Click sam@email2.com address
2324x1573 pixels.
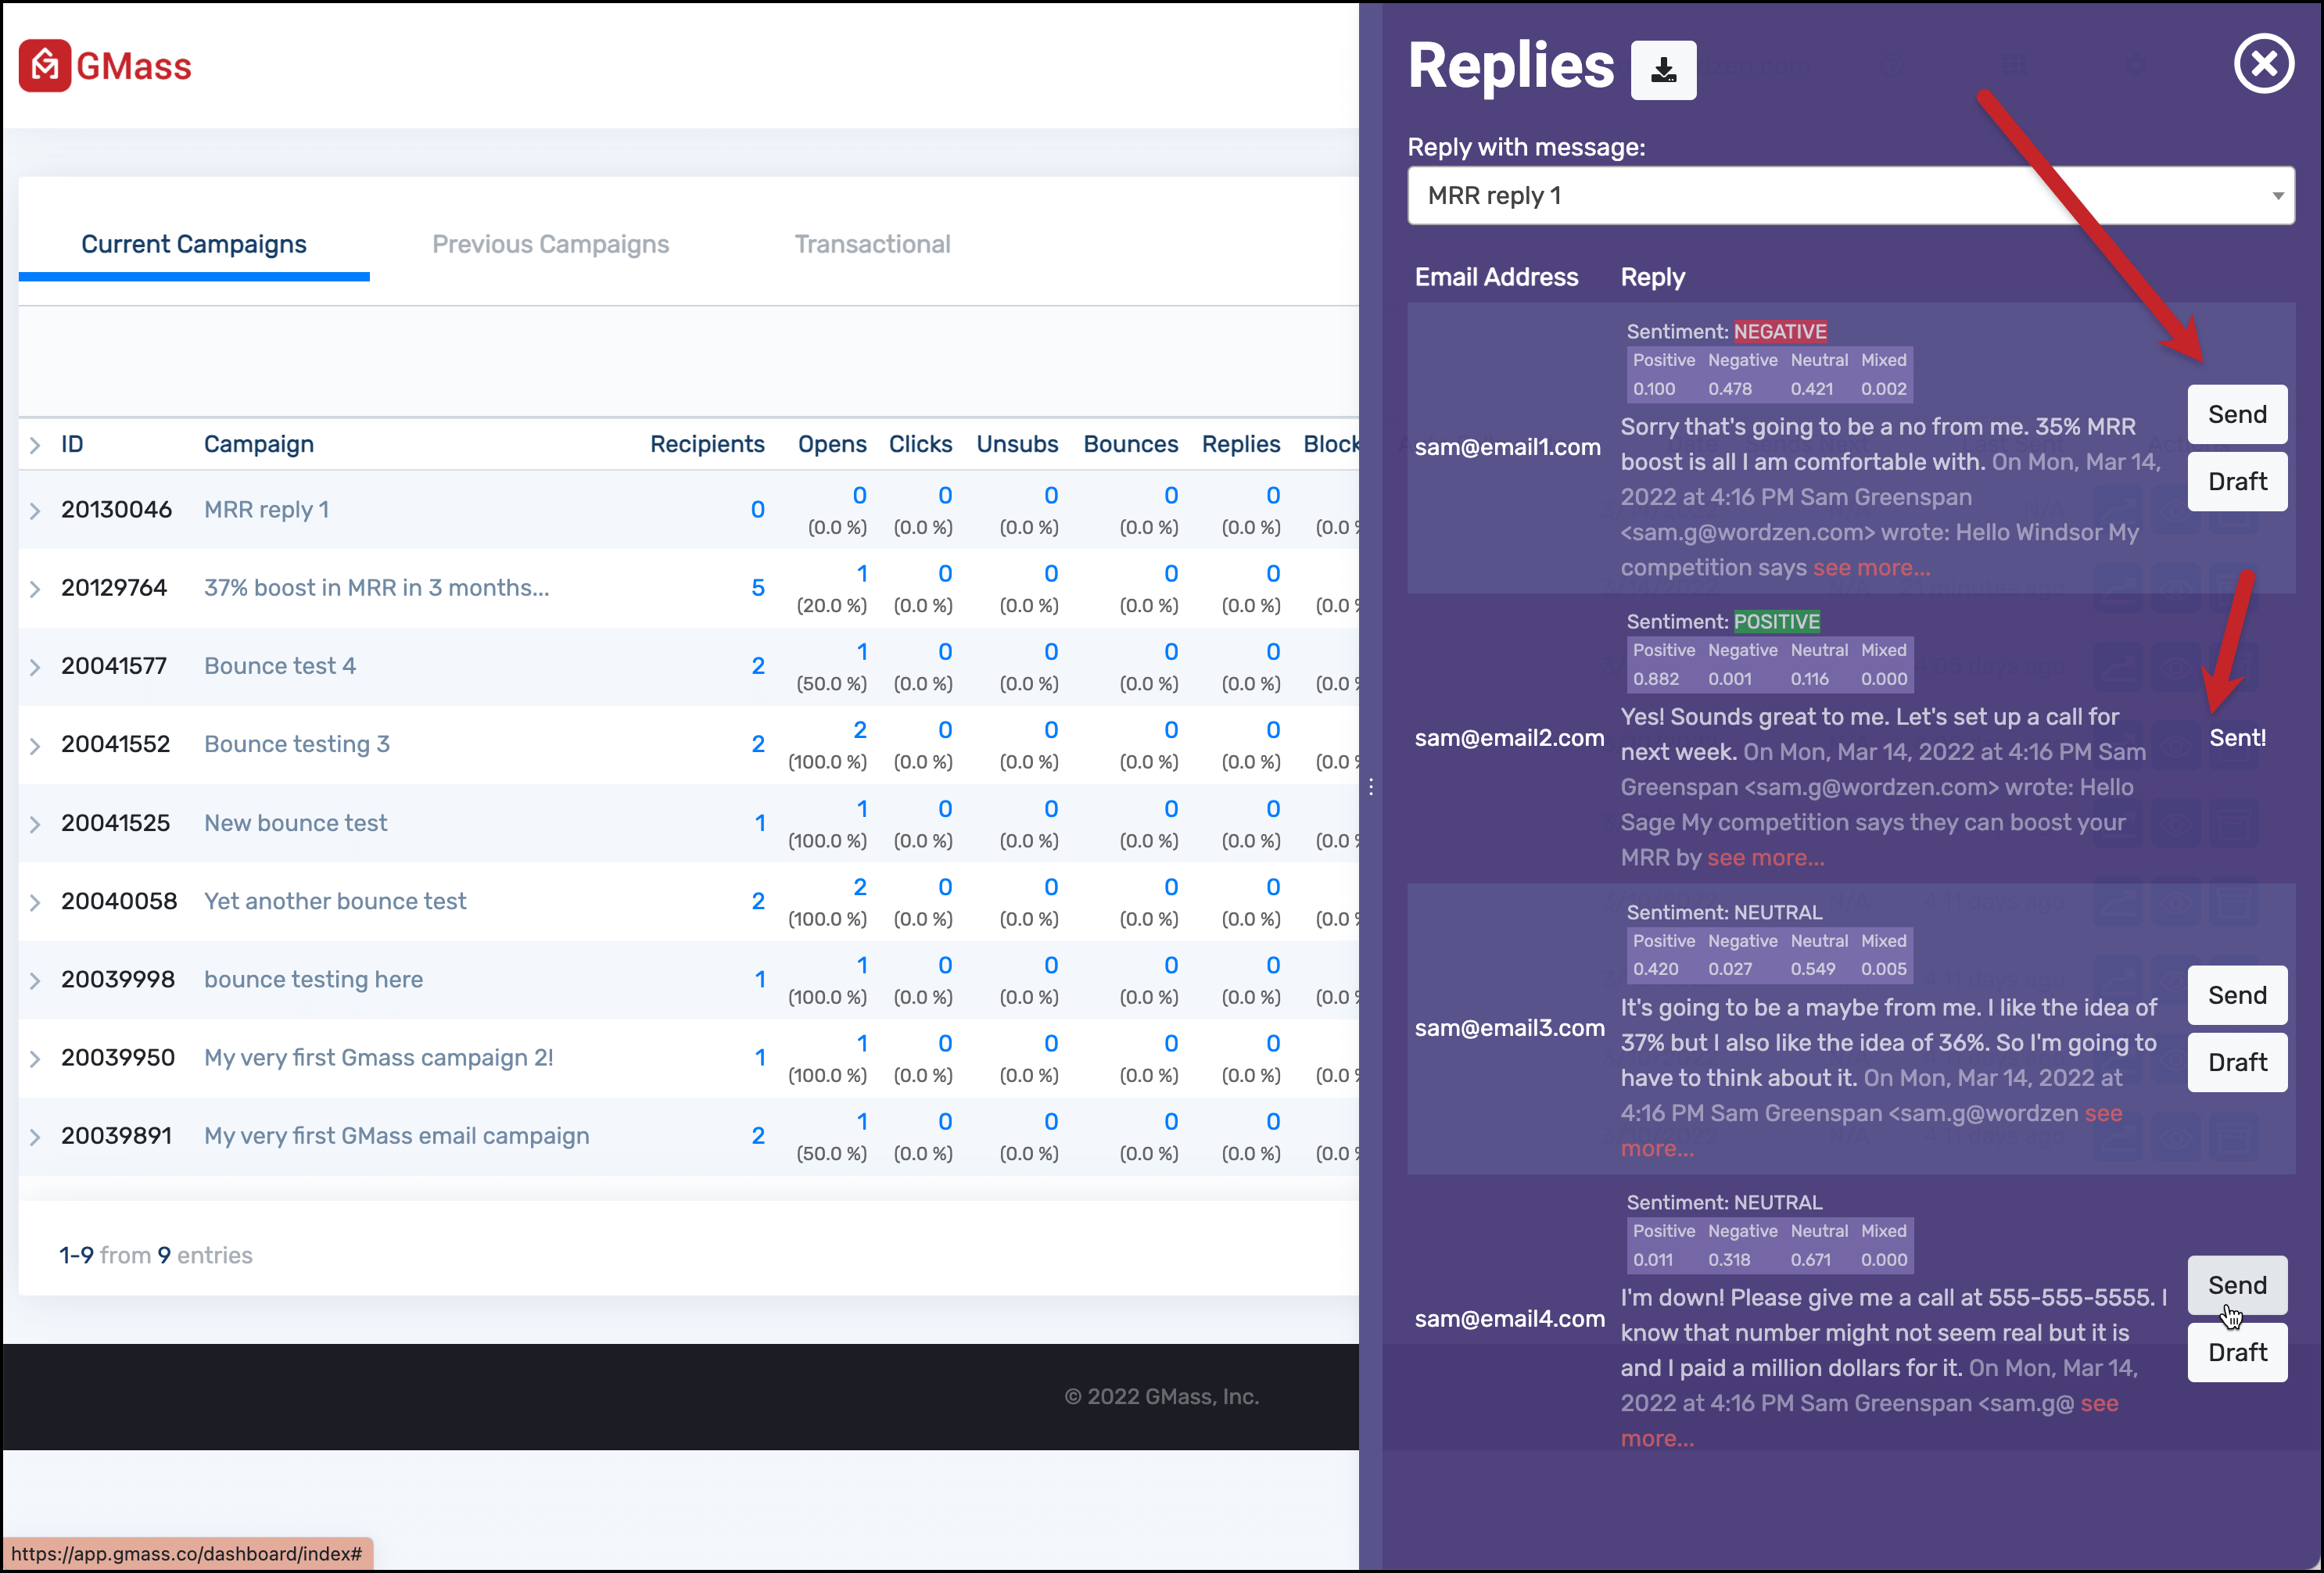click(1509, 738)
